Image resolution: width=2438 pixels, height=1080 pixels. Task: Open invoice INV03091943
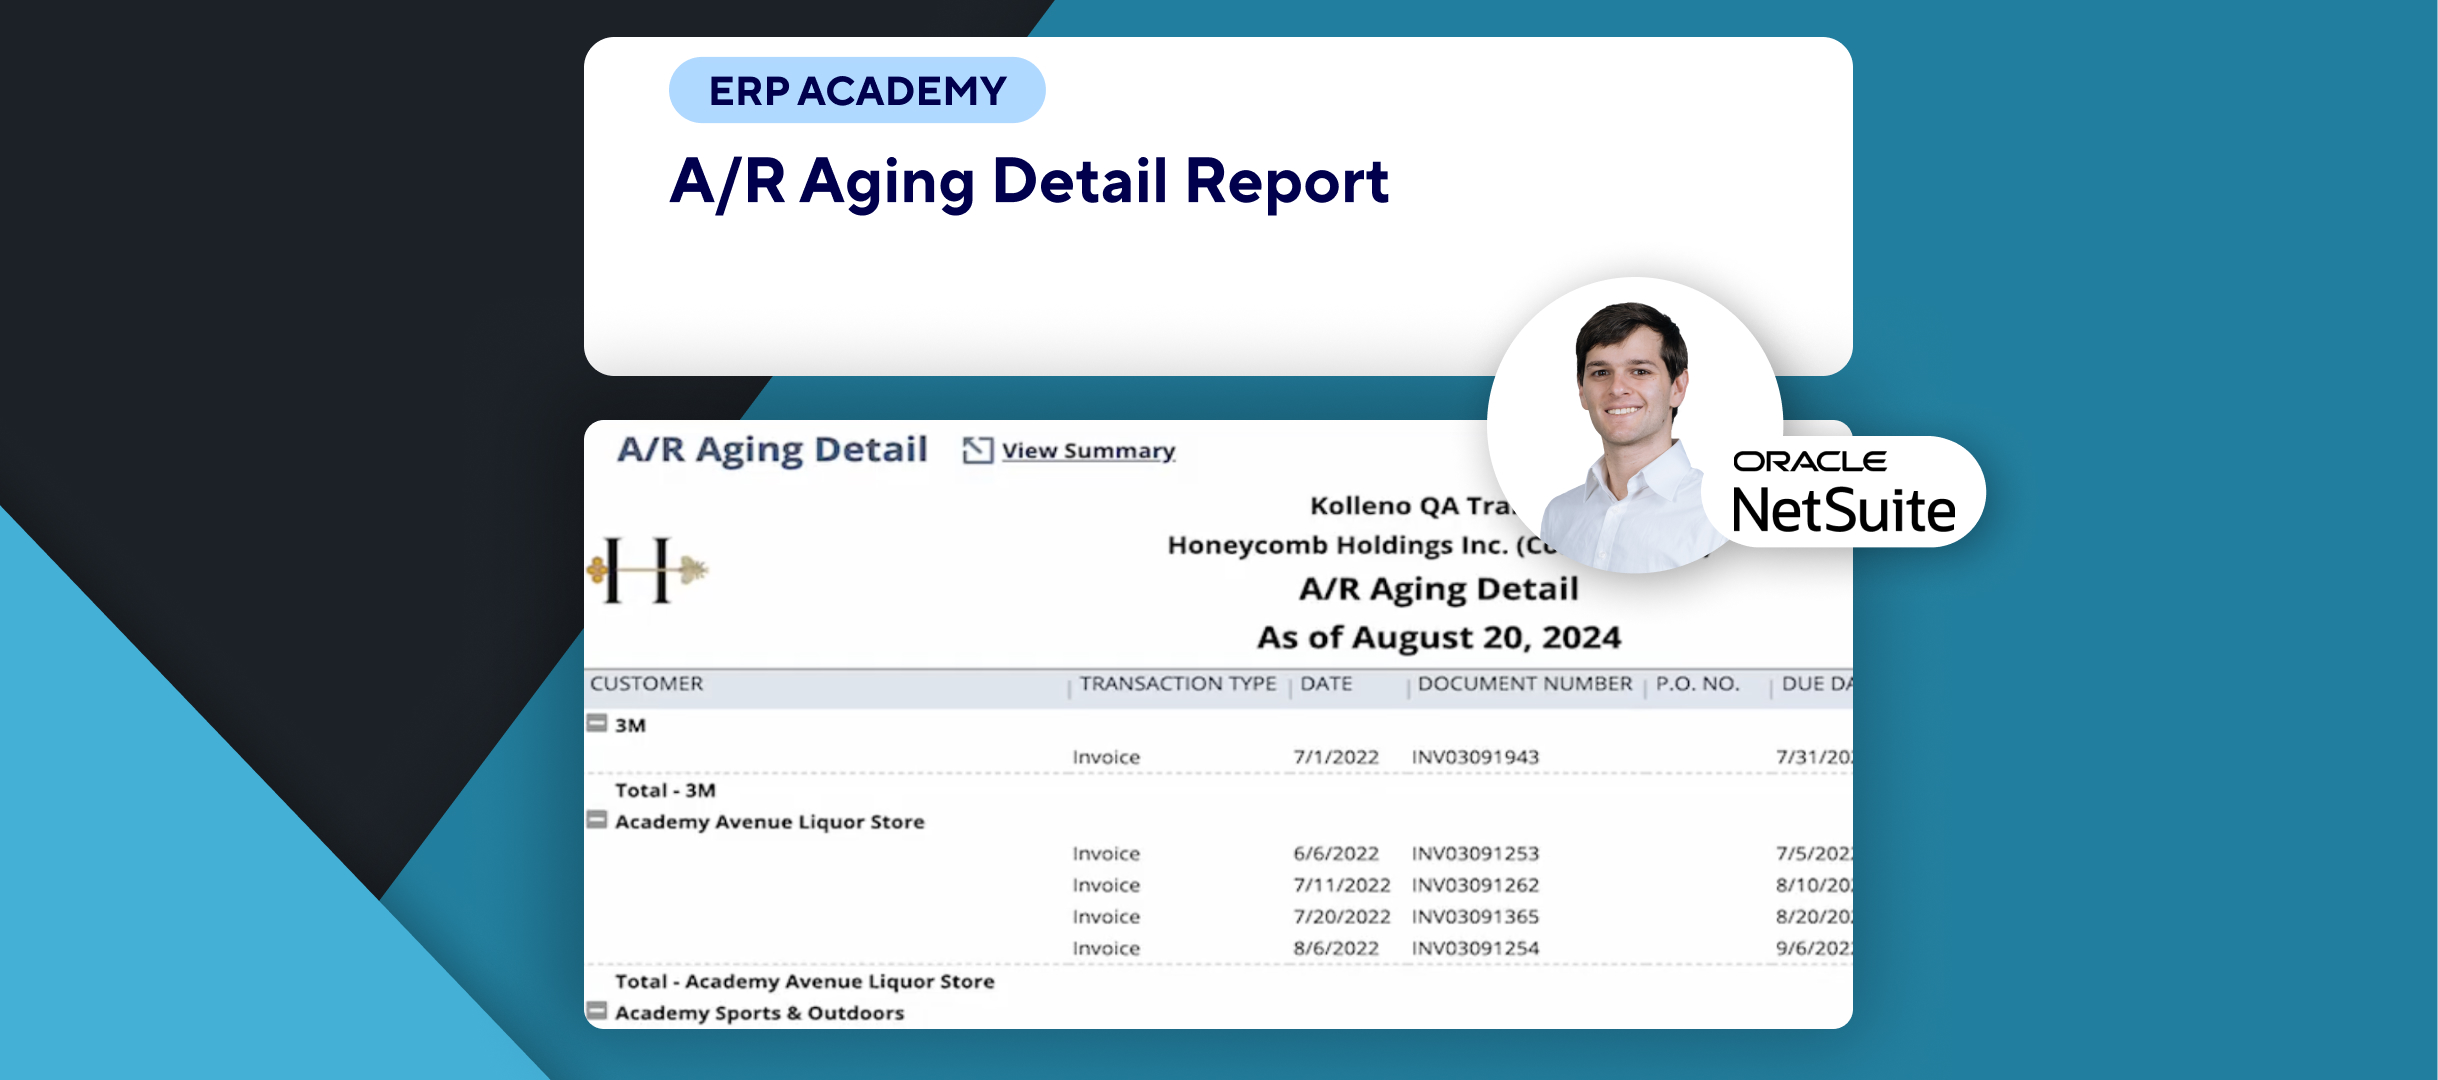[x=1475, y=757]
